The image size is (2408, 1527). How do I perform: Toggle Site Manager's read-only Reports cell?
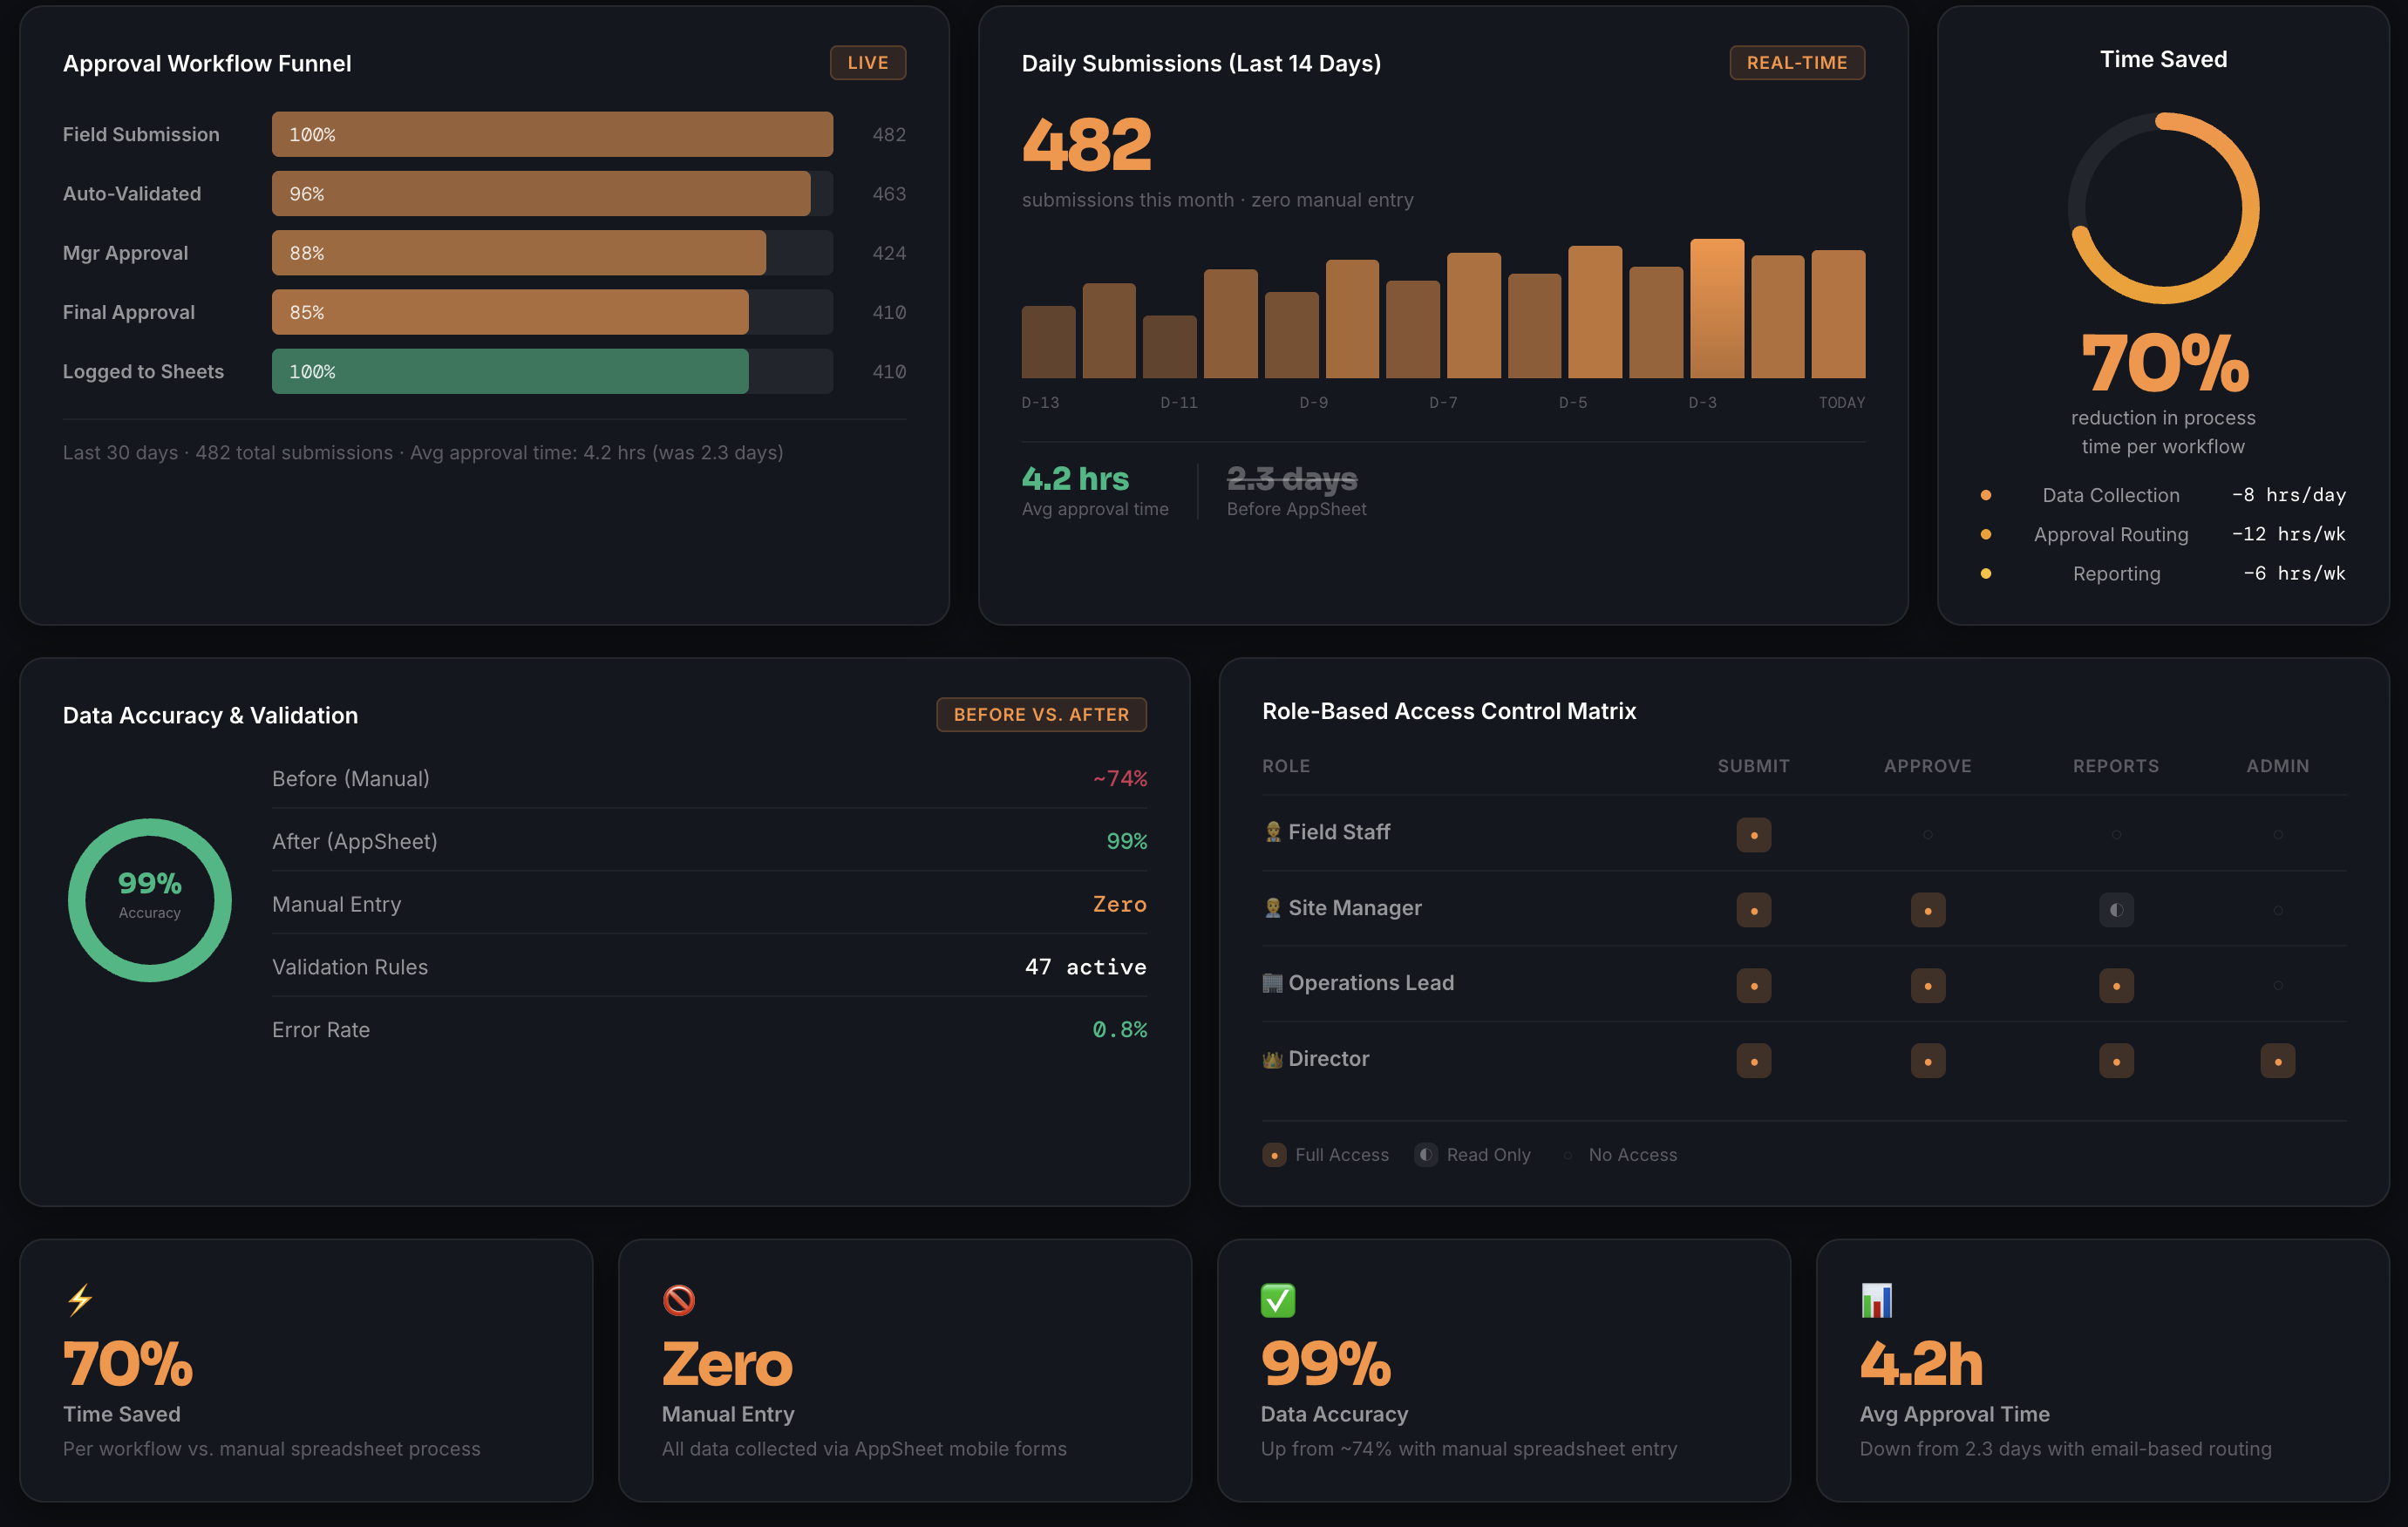pyautogui.click(x=2116, y=910)
